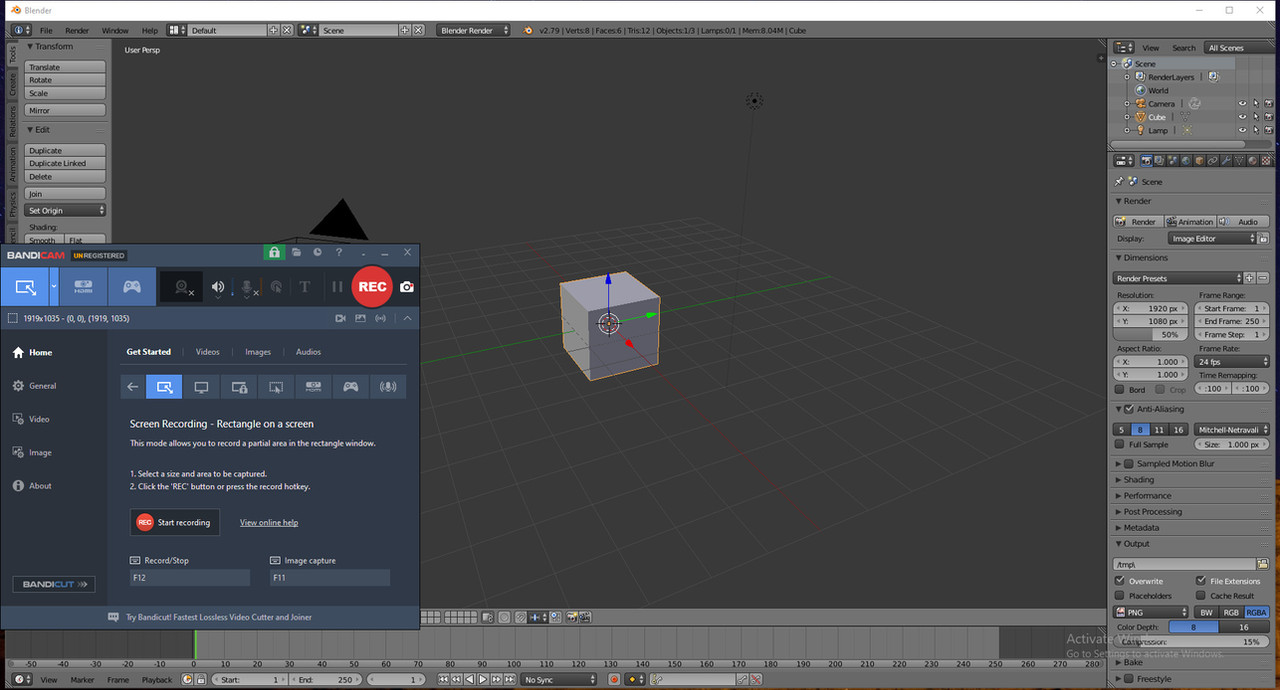The image size is (1280, 690).
Task: Click the red REC button
Action: pos(372,287)
